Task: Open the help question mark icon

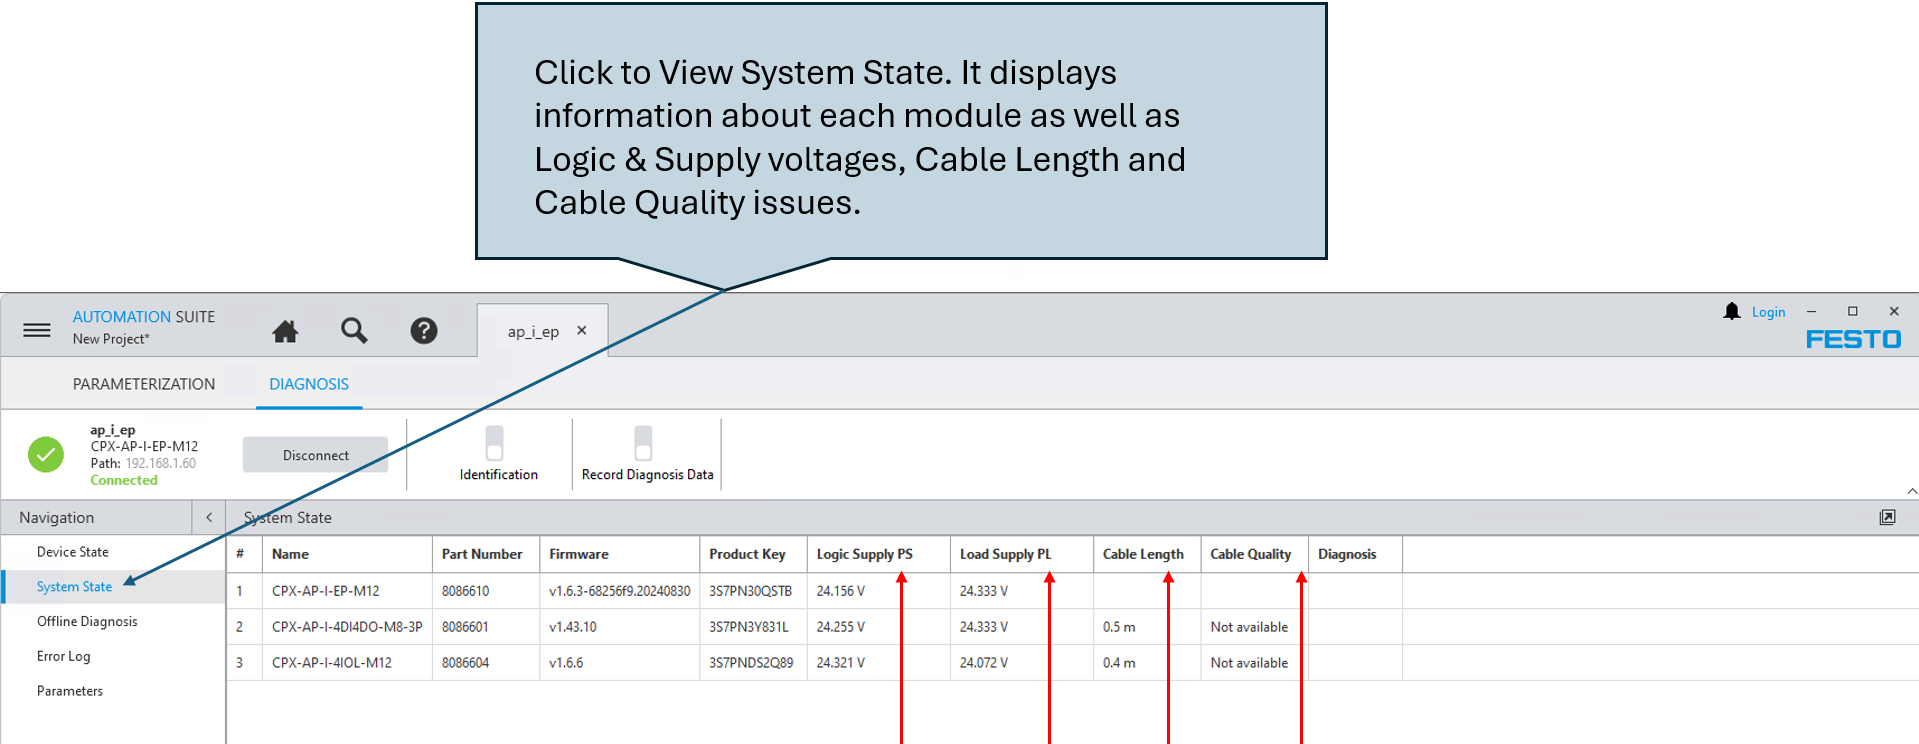Action: click(x=424, y=331)
